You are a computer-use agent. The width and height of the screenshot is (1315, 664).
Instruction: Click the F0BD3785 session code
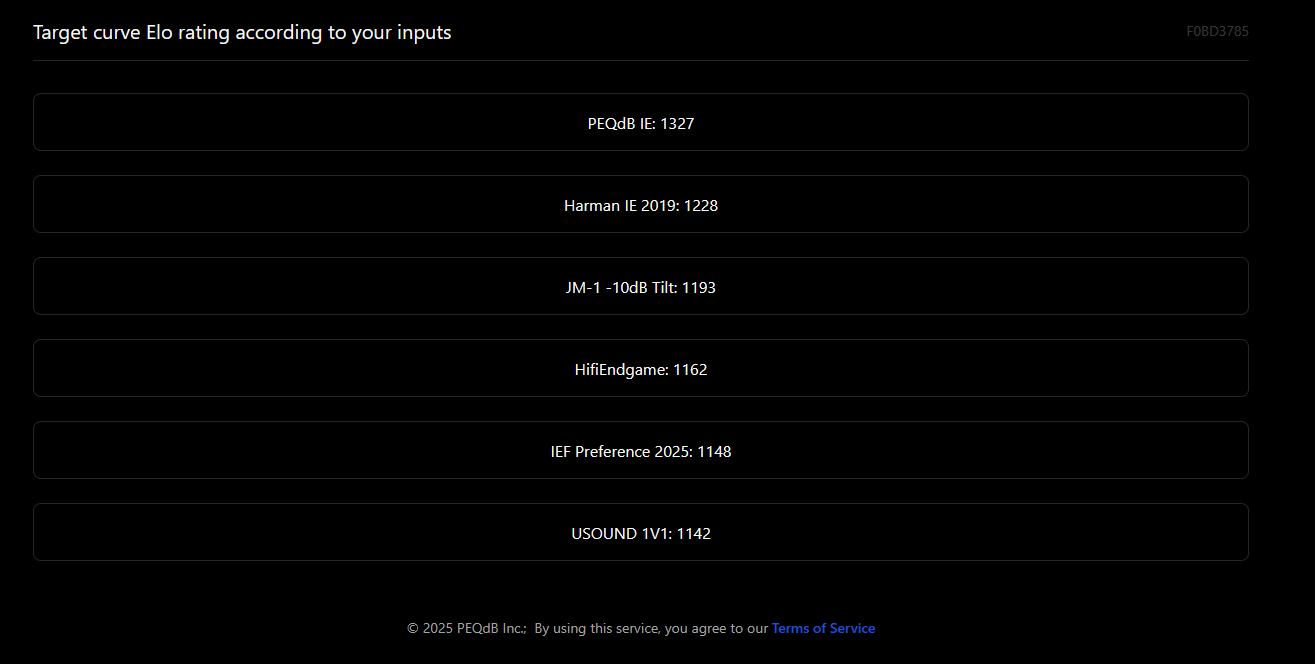pos(1217,31)
